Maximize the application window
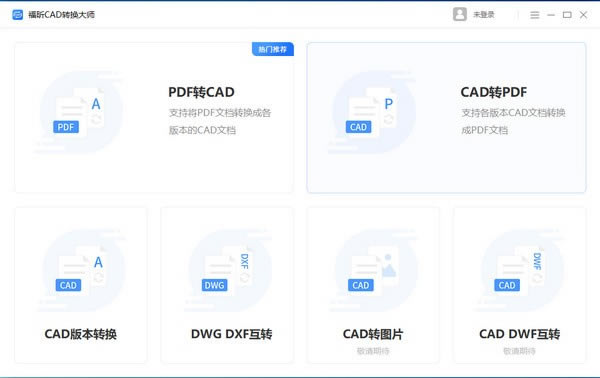The height and width of the screenshot is (378, 600). tap(567, 15)
